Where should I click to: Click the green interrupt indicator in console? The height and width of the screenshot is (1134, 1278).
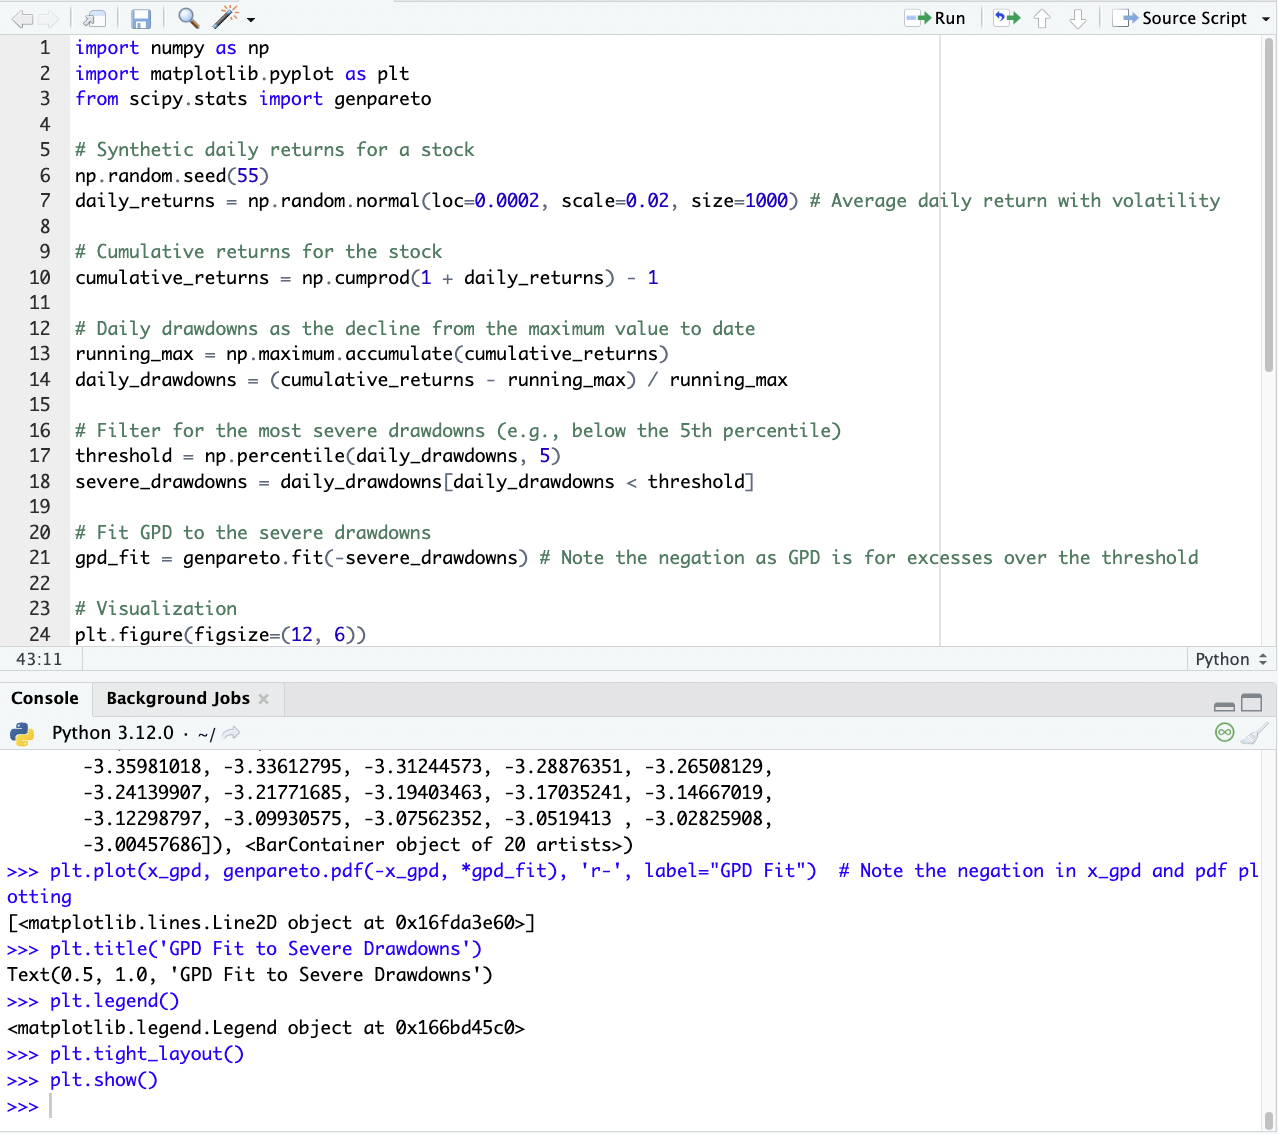coord(1224,733)
